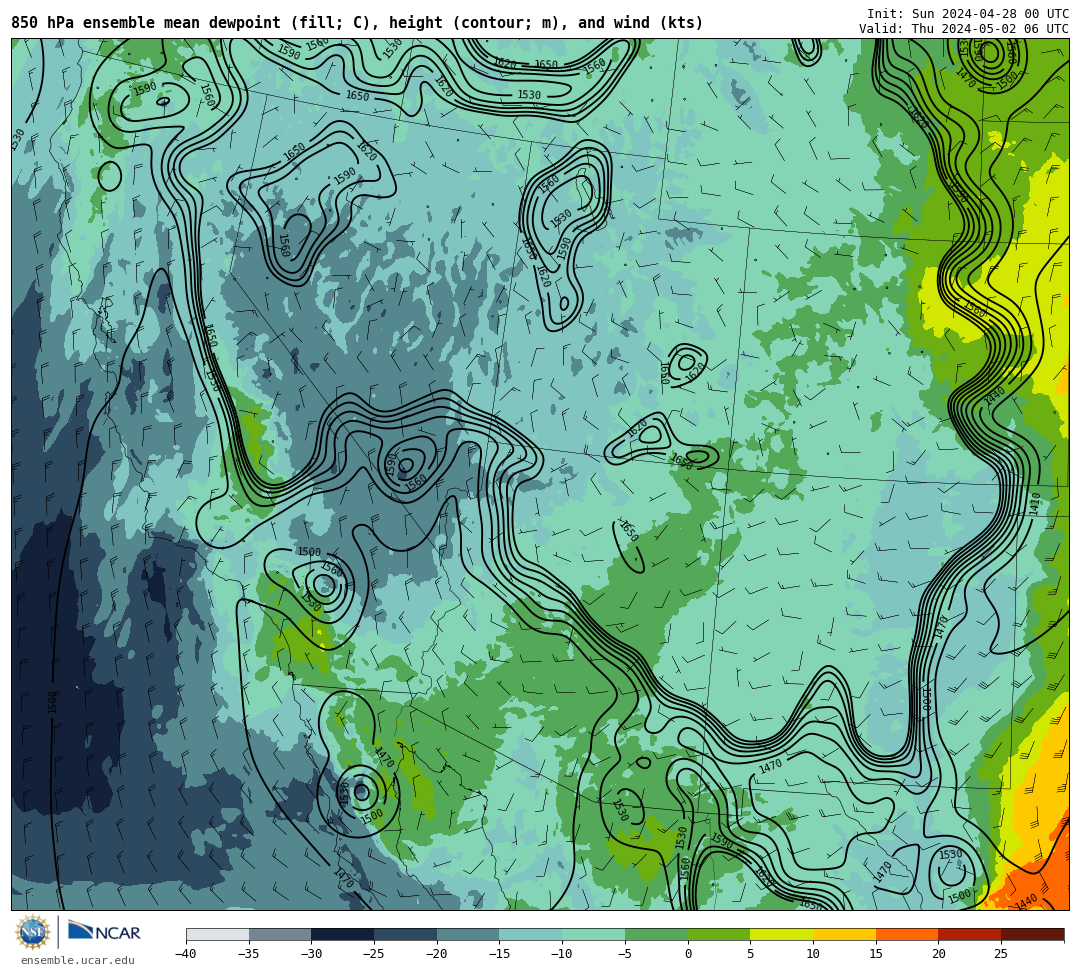1080x973 pixels.
Task: Click the 15 colorbar tick label
Action: click(x=876, y=954)
